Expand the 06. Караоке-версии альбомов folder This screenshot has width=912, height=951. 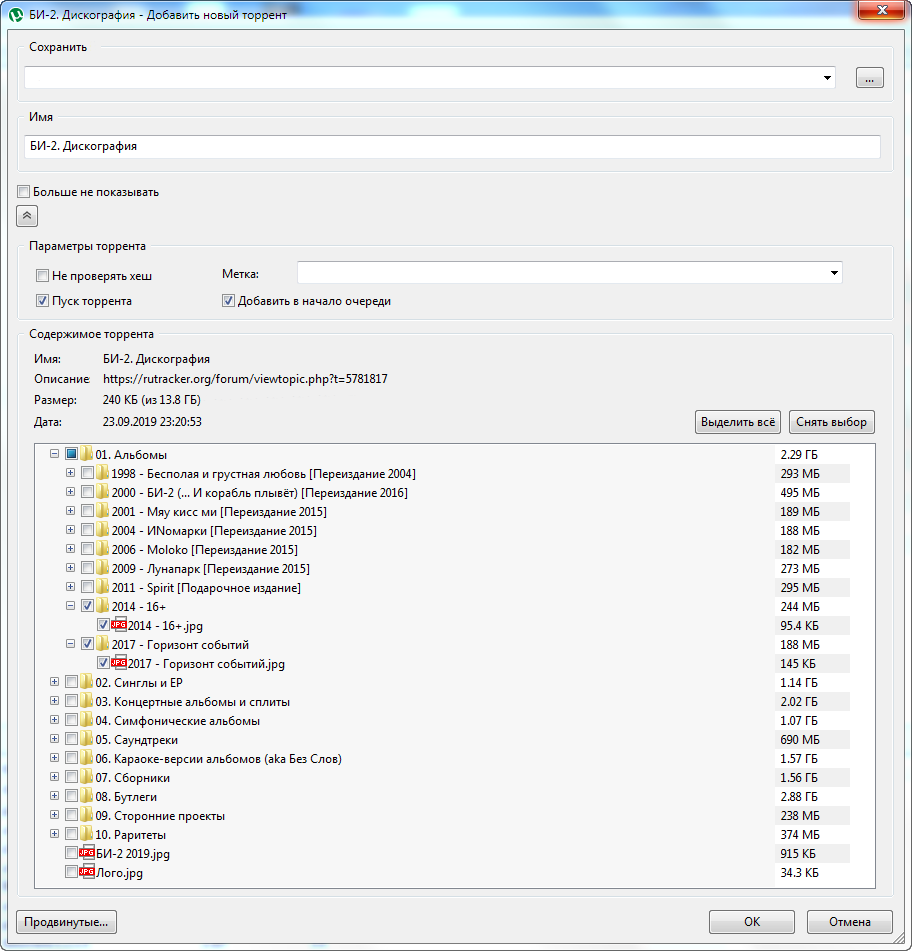tap(55, 758)
